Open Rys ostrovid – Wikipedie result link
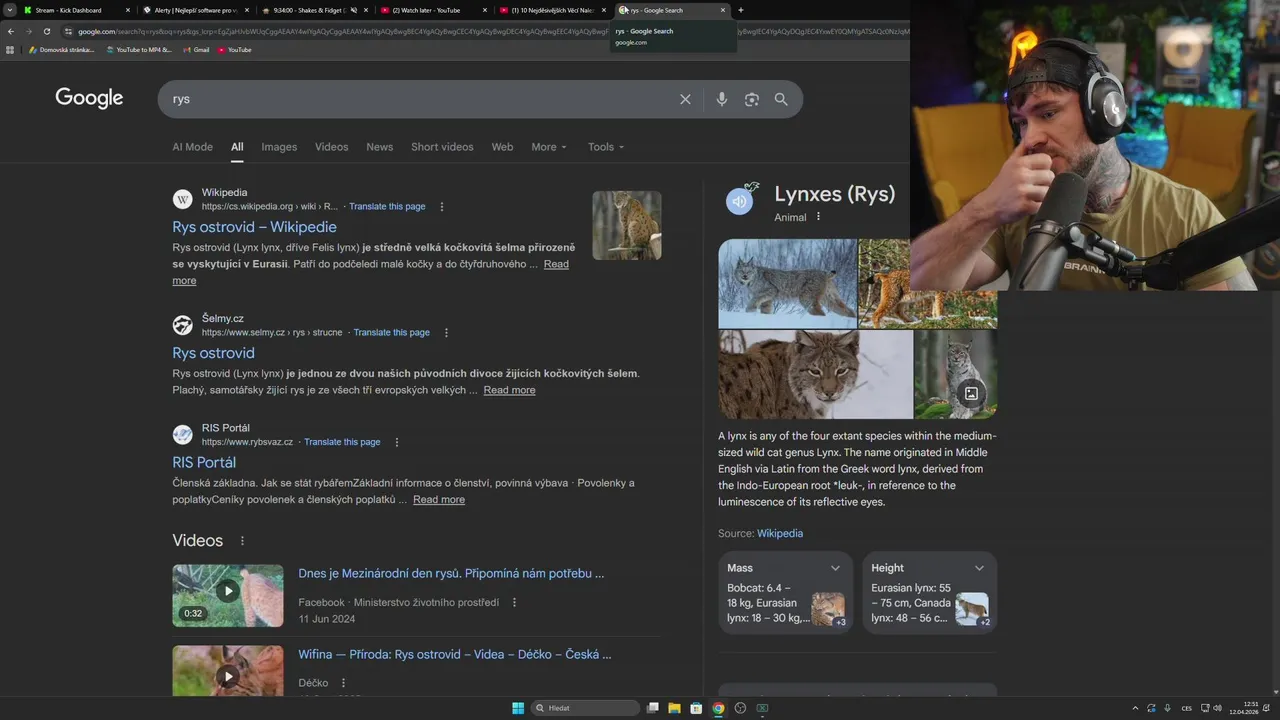This screenshot has height=720, width=1280. tap(254, 227)
